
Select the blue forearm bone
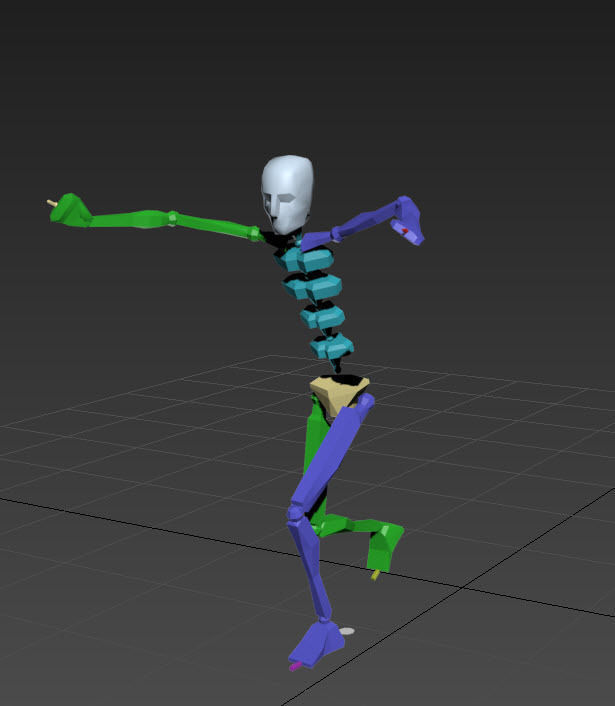(x=366, y=220)
